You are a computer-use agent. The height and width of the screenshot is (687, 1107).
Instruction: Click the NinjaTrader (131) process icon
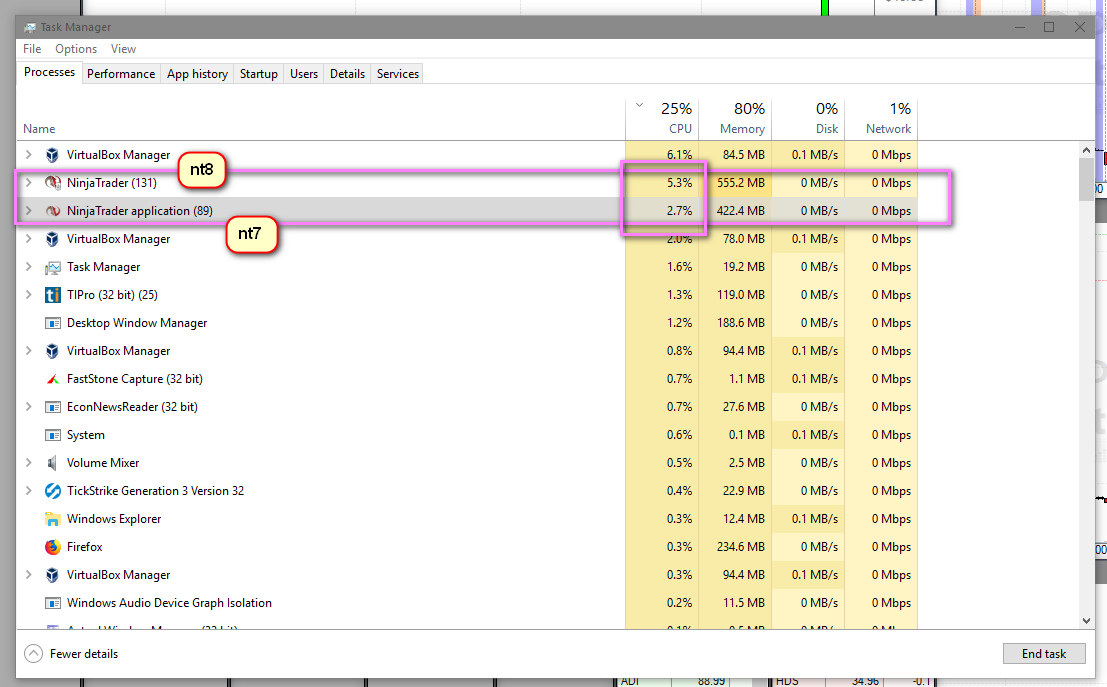(52, 183)
